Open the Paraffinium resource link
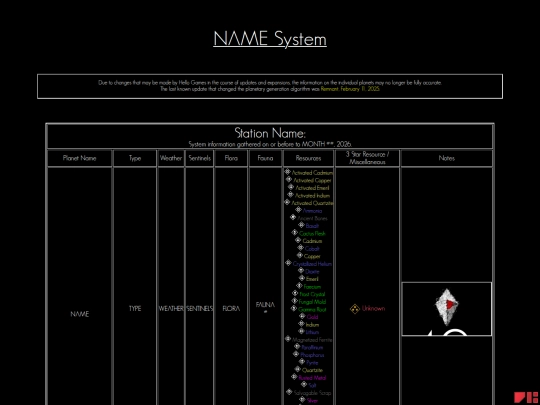This screenshot has height=405, width=540. (312, 347)
